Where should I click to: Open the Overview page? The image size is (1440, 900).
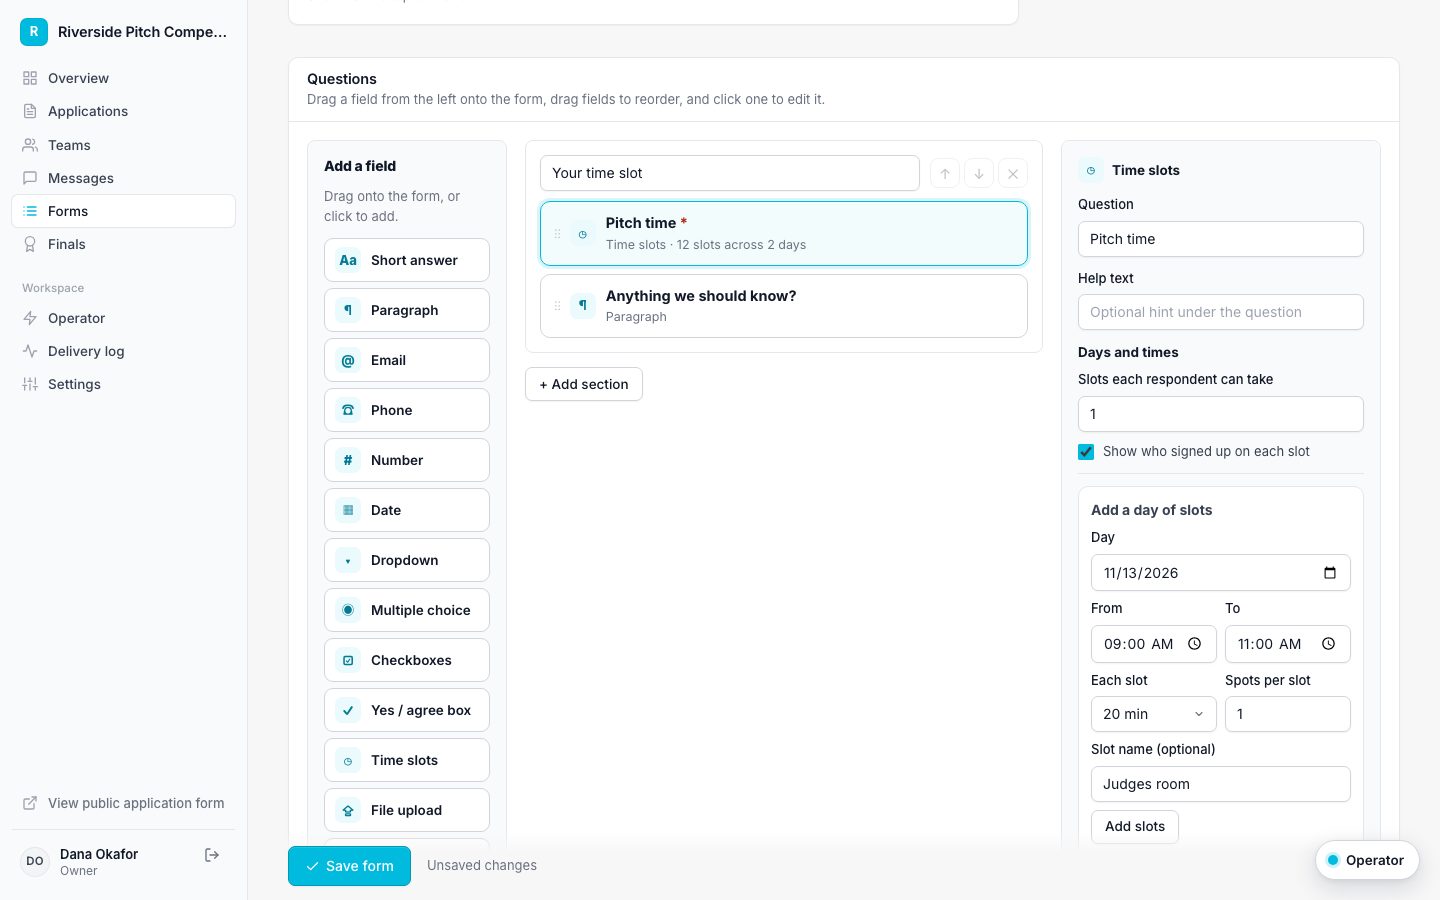click(123, 78)
